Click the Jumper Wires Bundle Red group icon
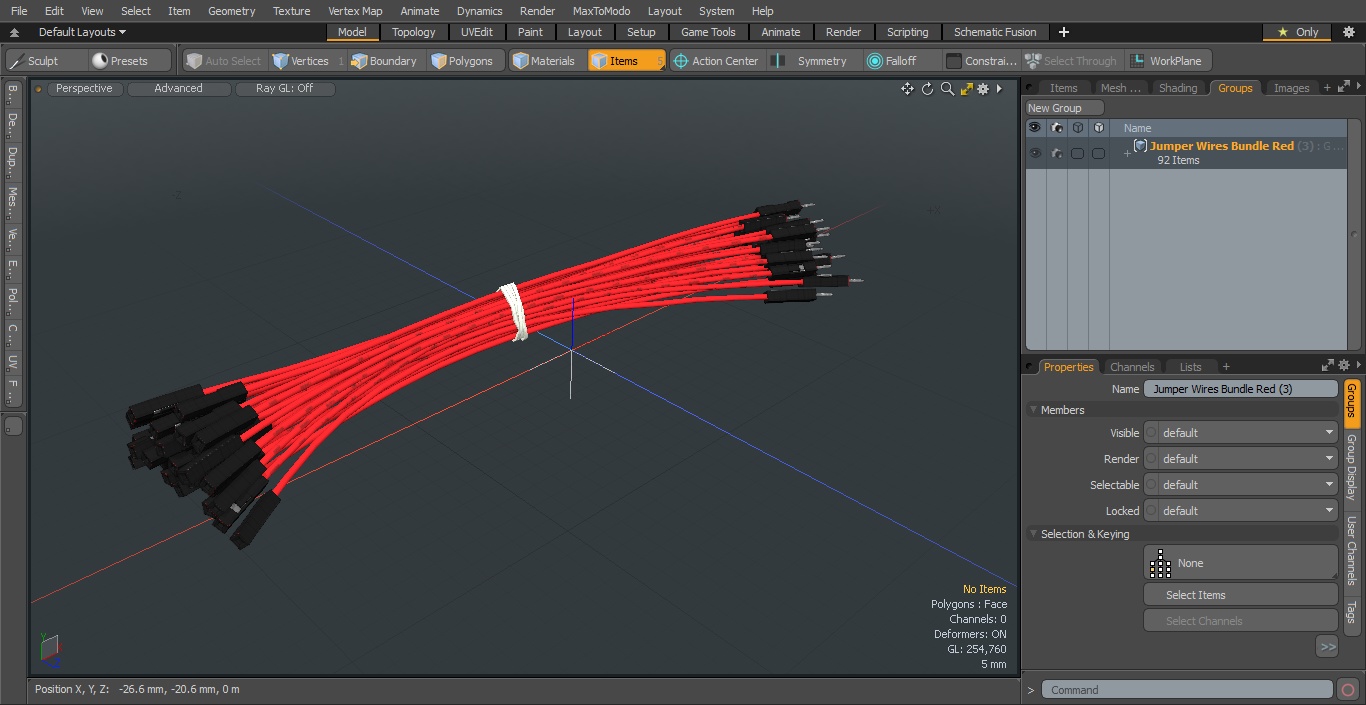1366x705 pixels. (x=1140, y=146)
